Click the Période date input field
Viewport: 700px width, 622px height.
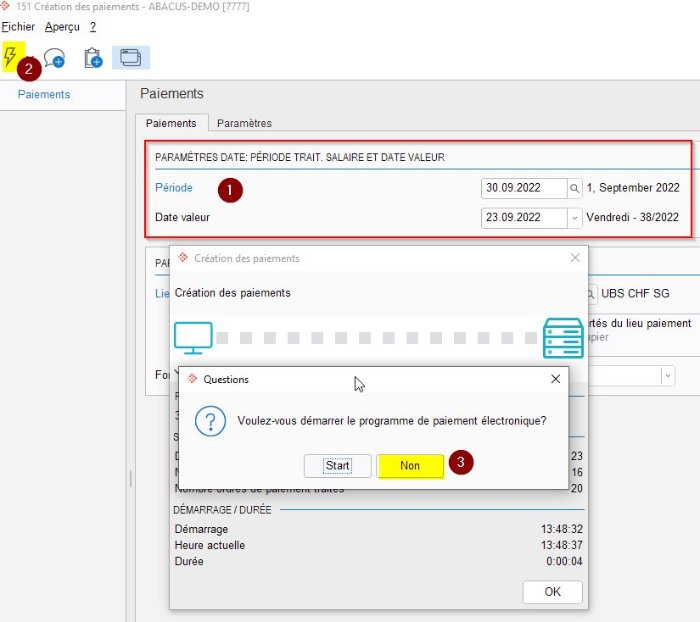click(524, 188)
